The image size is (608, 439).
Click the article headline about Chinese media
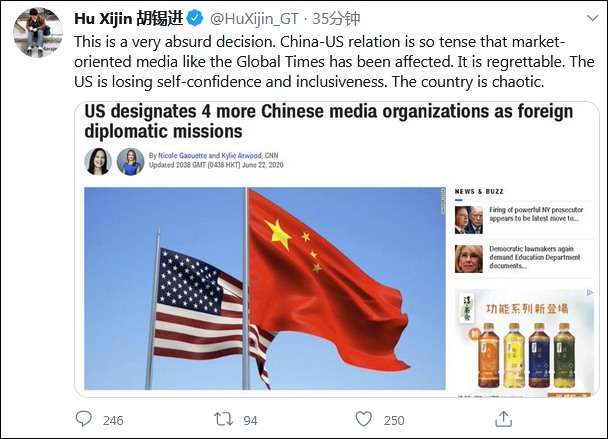328,121
